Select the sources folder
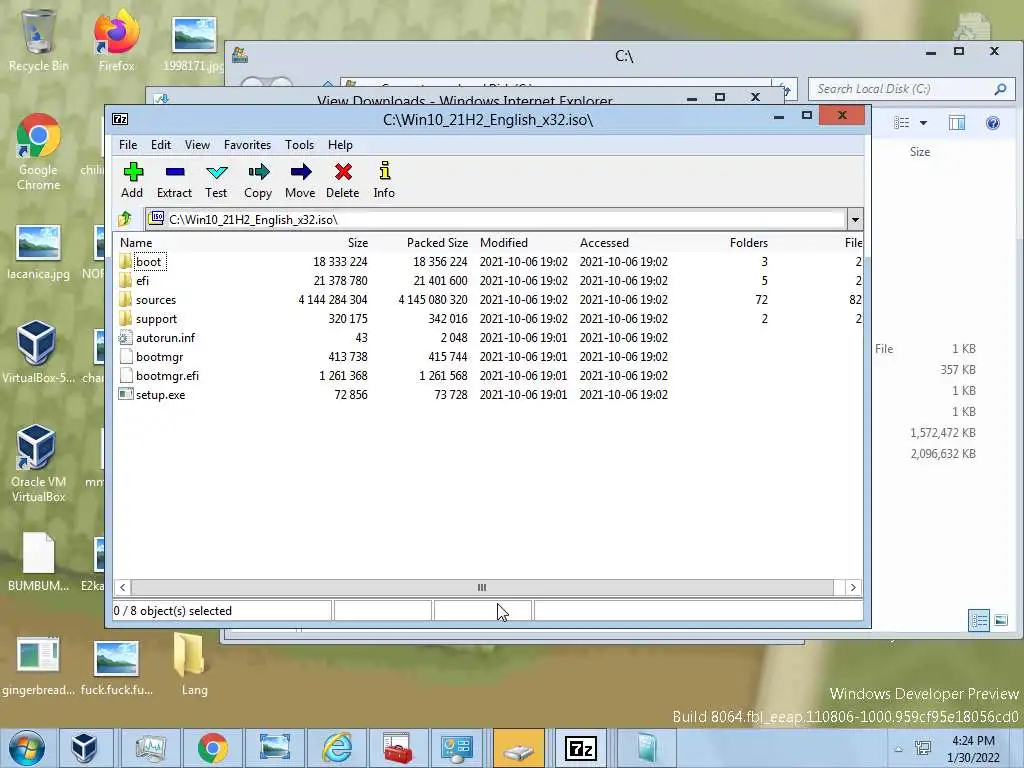This screenshot has height=768, width=1024. point(155,300)
